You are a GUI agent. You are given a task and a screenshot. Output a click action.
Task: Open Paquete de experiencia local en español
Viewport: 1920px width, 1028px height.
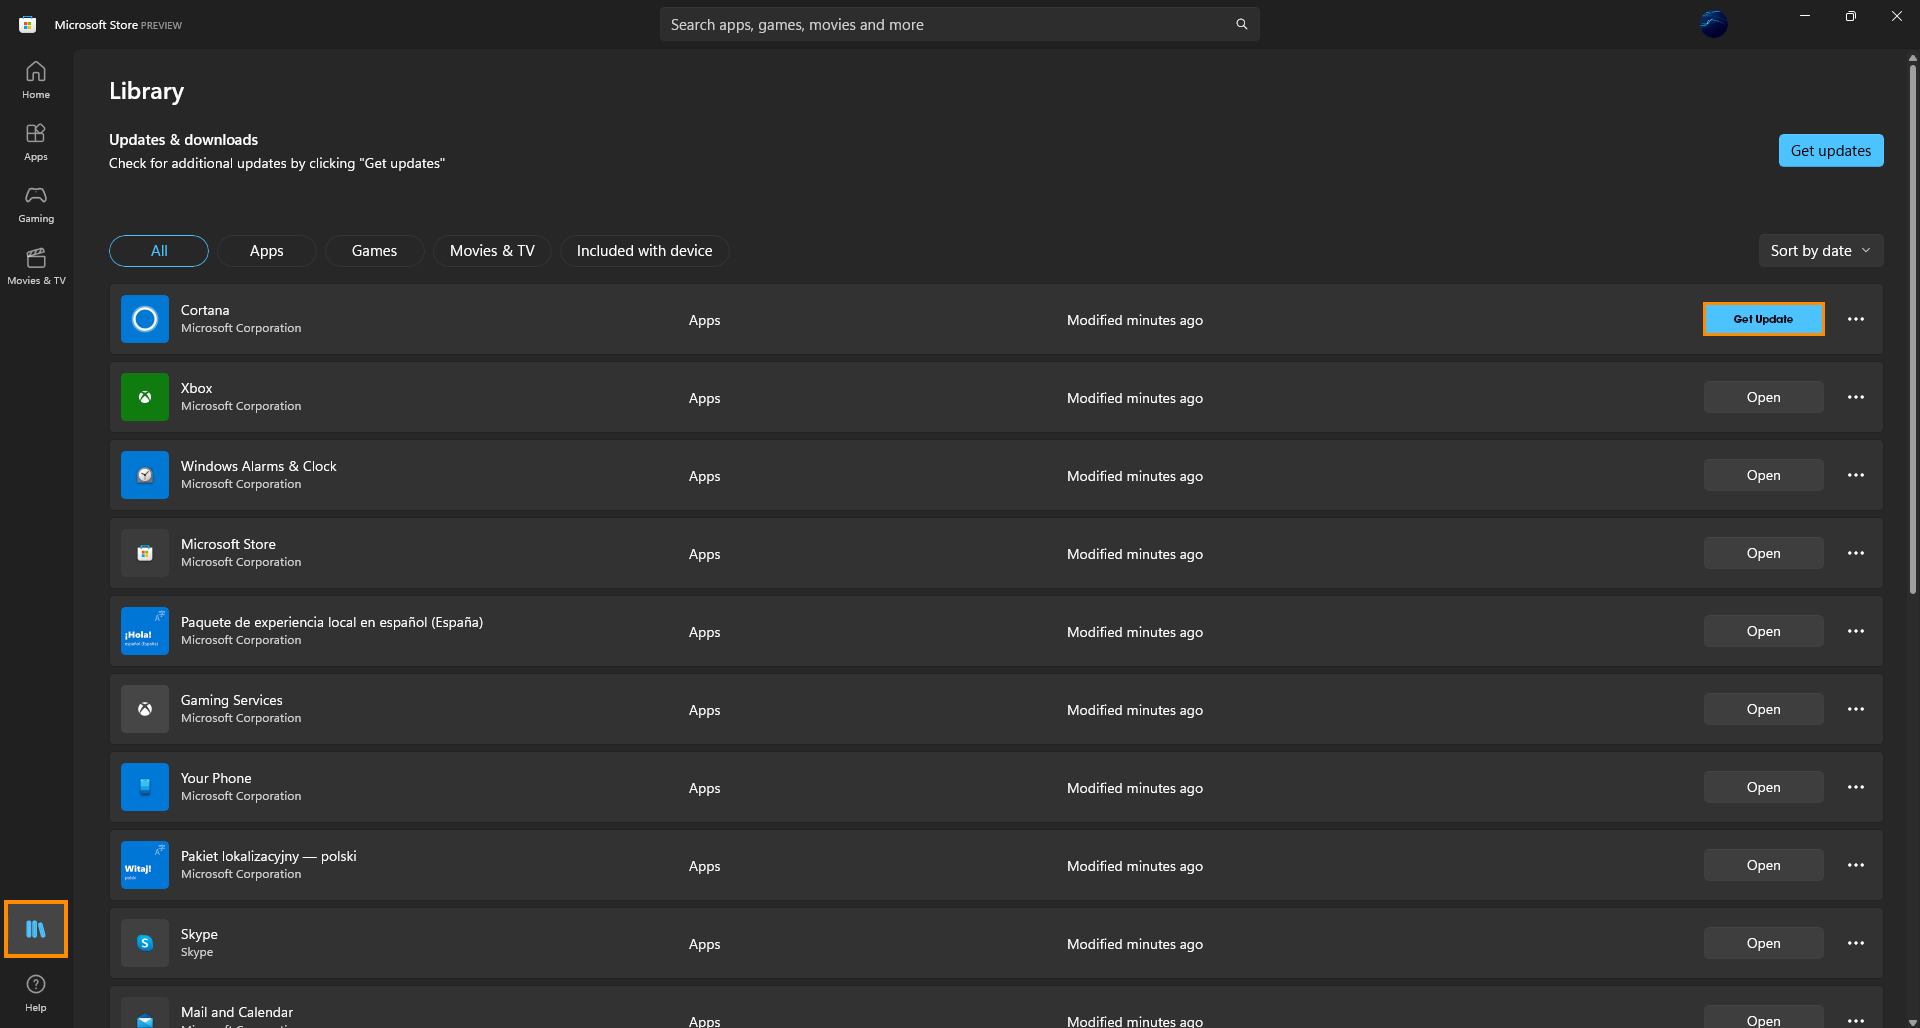[x=1764, y=631]
